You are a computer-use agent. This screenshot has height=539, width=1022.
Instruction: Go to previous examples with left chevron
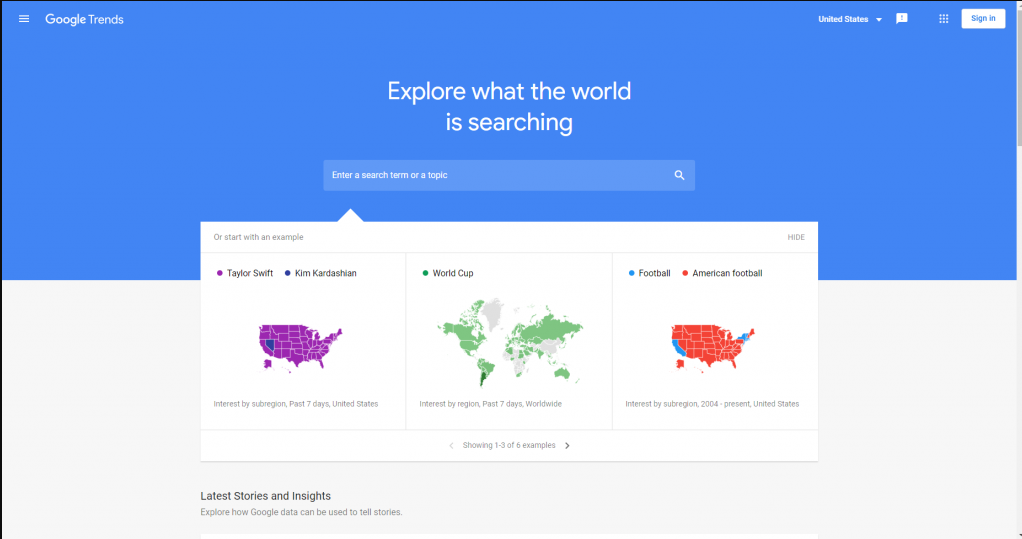coord(451,446)
